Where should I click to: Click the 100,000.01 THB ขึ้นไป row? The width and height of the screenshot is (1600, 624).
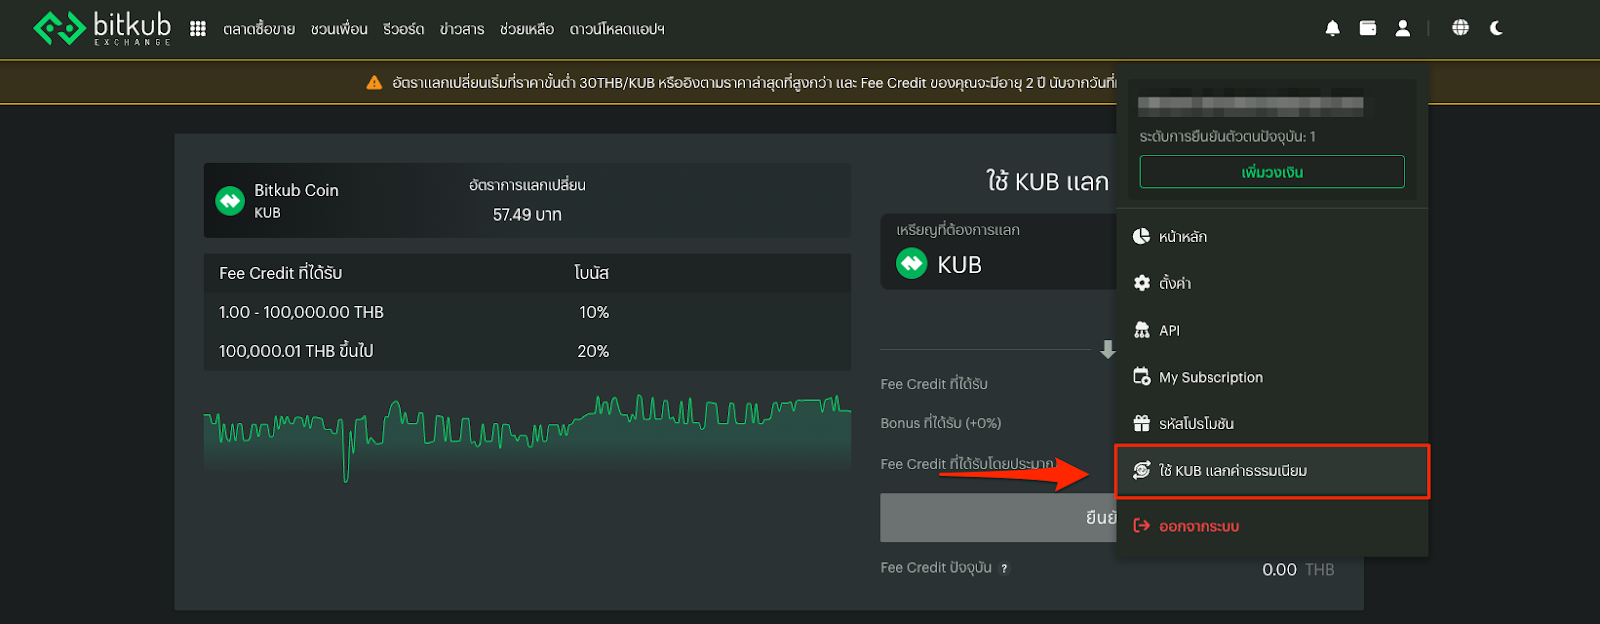coord(527,351)
